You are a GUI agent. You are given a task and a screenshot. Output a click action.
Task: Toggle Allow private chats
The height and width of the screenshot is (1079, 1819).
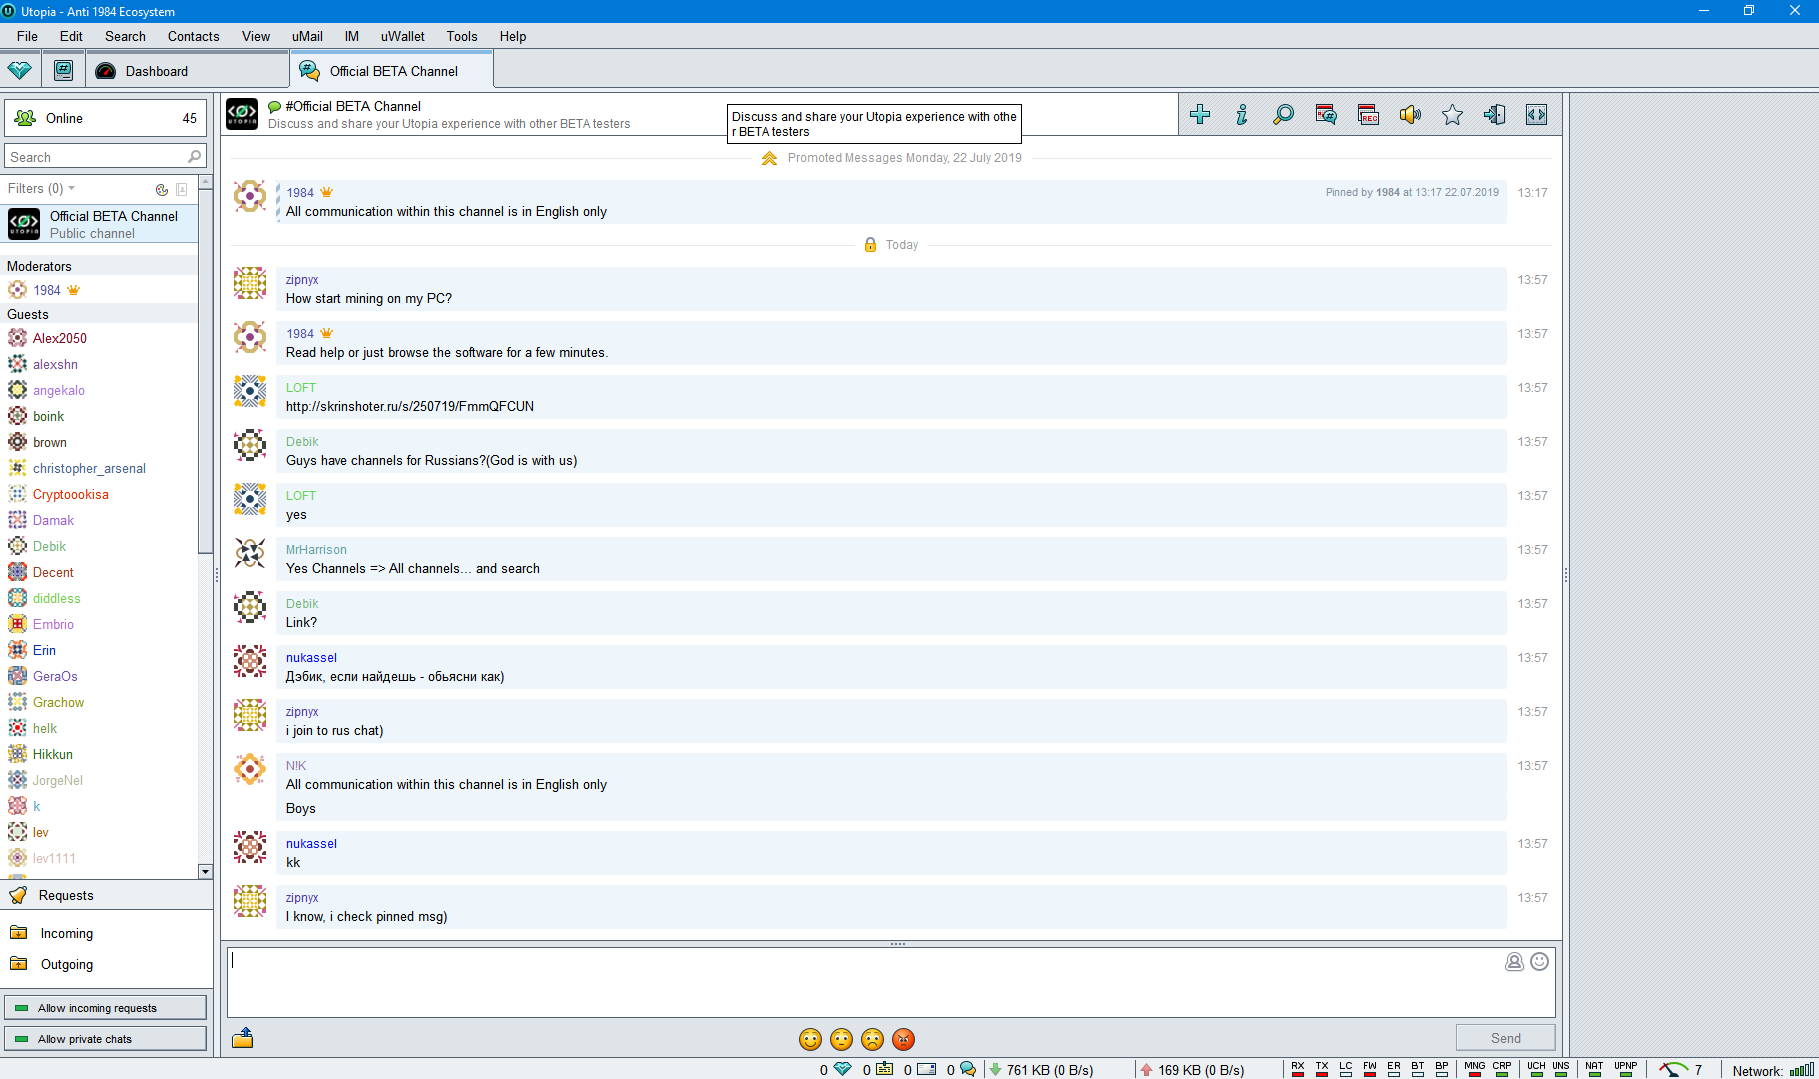click(105, 1039)
